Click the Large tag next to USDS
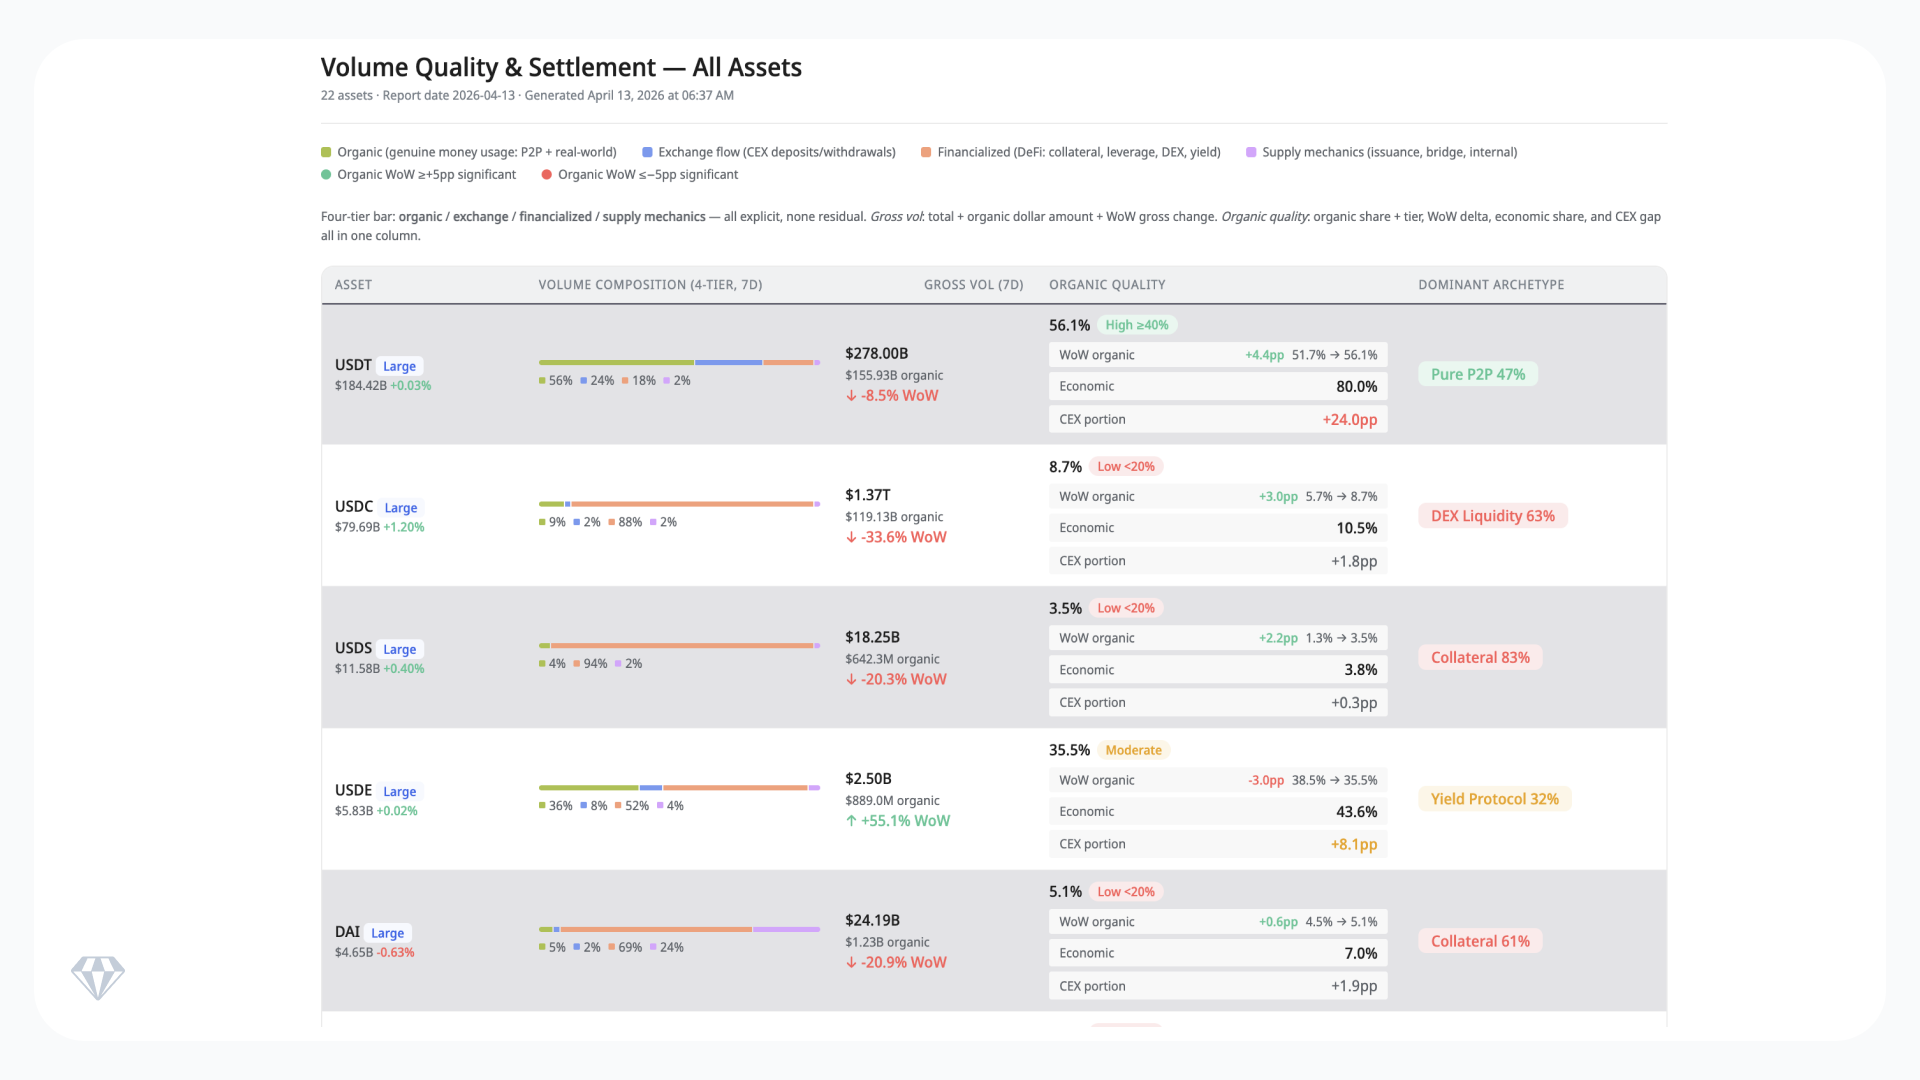Viewport: 1920px width, 1080px height. pos(399,649)
